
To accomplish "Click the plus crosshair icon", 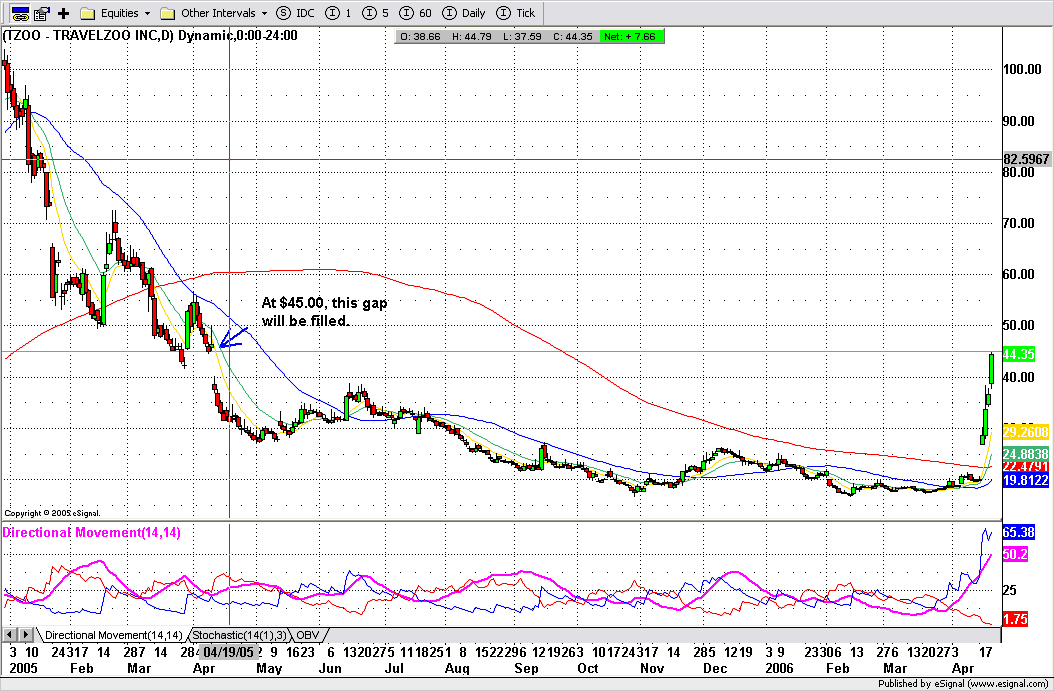I will (63, 13).
